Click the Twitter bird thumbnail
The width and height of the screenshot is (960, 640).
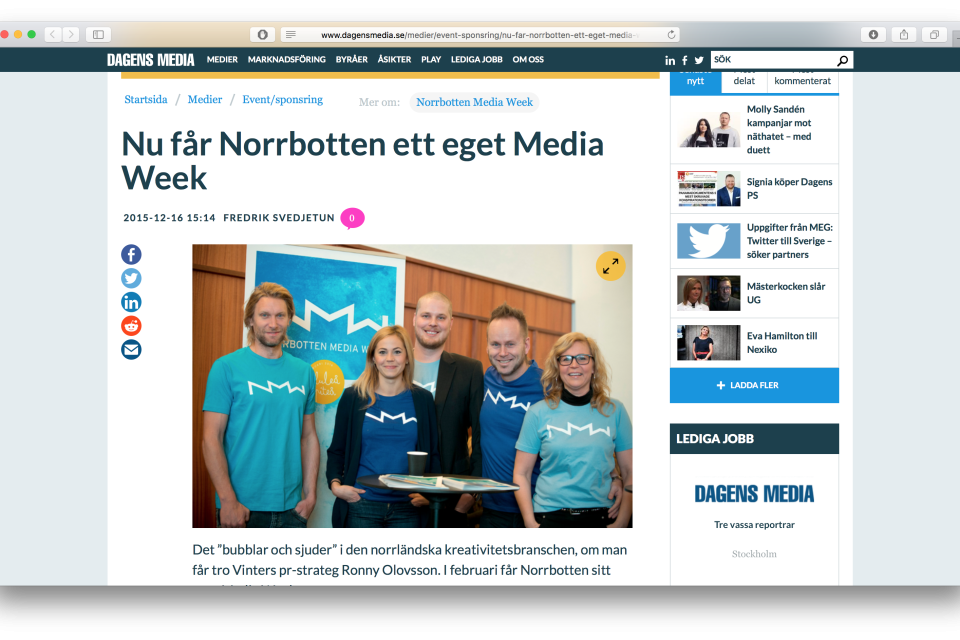708,241
